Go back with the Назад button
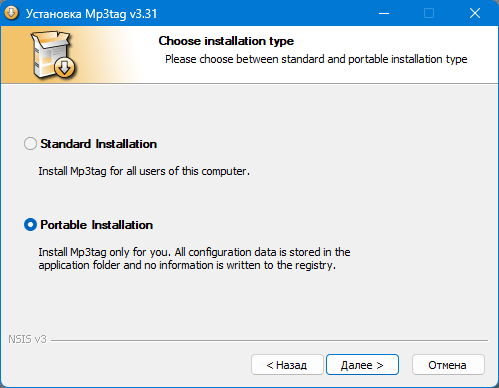Image resolution: width=499 pixels, height=388 pixels. (287, 365)
